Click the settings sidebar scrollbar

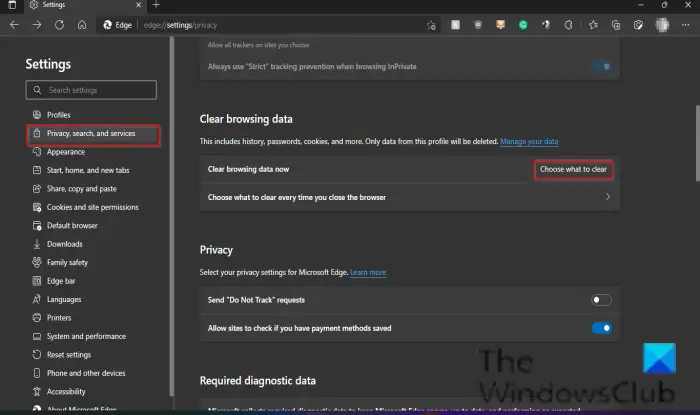171,216
